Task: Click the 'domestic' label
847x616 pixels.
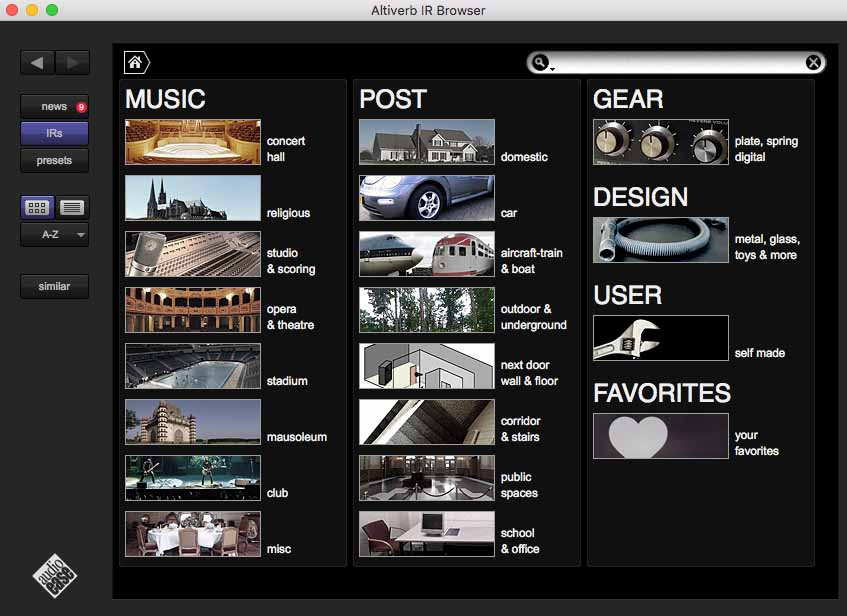Action: pyautogui.click(x=524, y=157)
